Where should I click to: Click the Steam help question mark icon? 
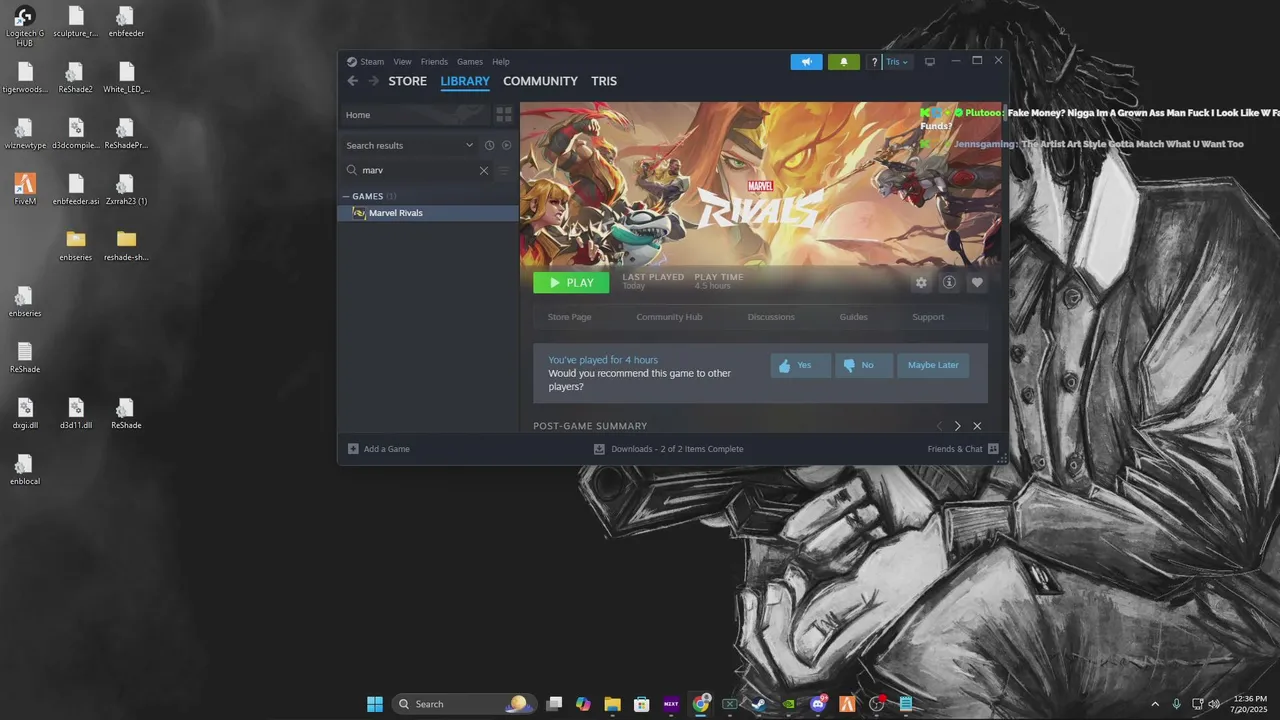click(x=874, y=62)
